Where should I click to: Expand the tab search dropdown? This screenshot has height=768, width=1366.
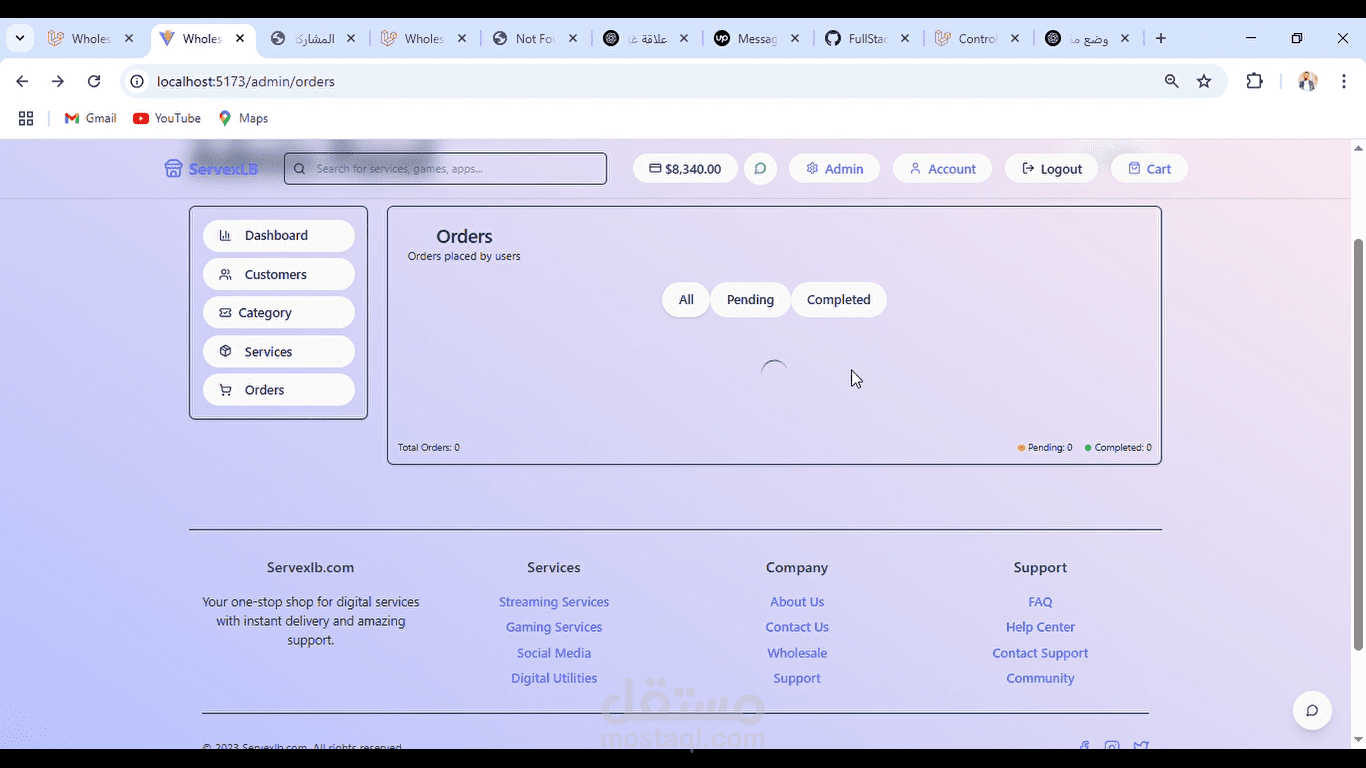tap(20, 38)
